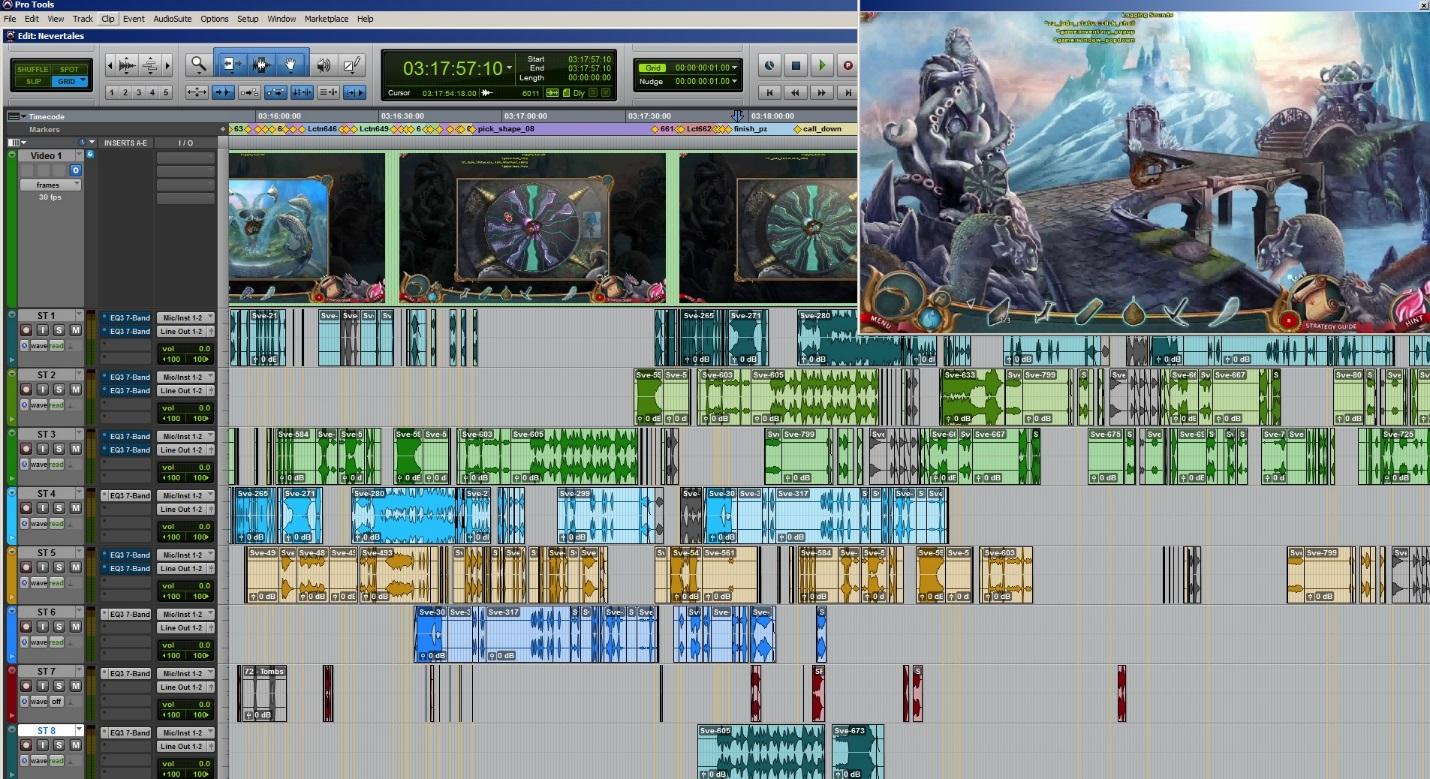
Task: Click the call_down marker
Action: tap(821, 129)
